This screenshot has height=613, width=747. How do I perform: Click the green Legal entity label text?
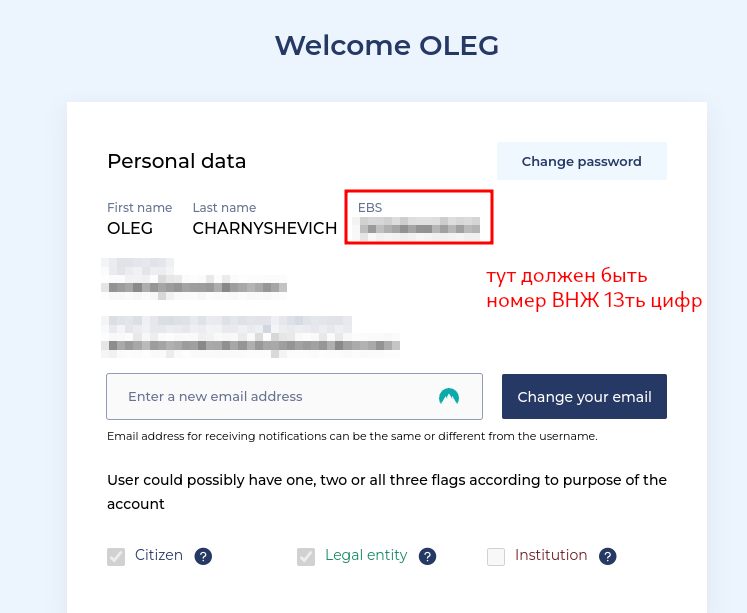366,555
